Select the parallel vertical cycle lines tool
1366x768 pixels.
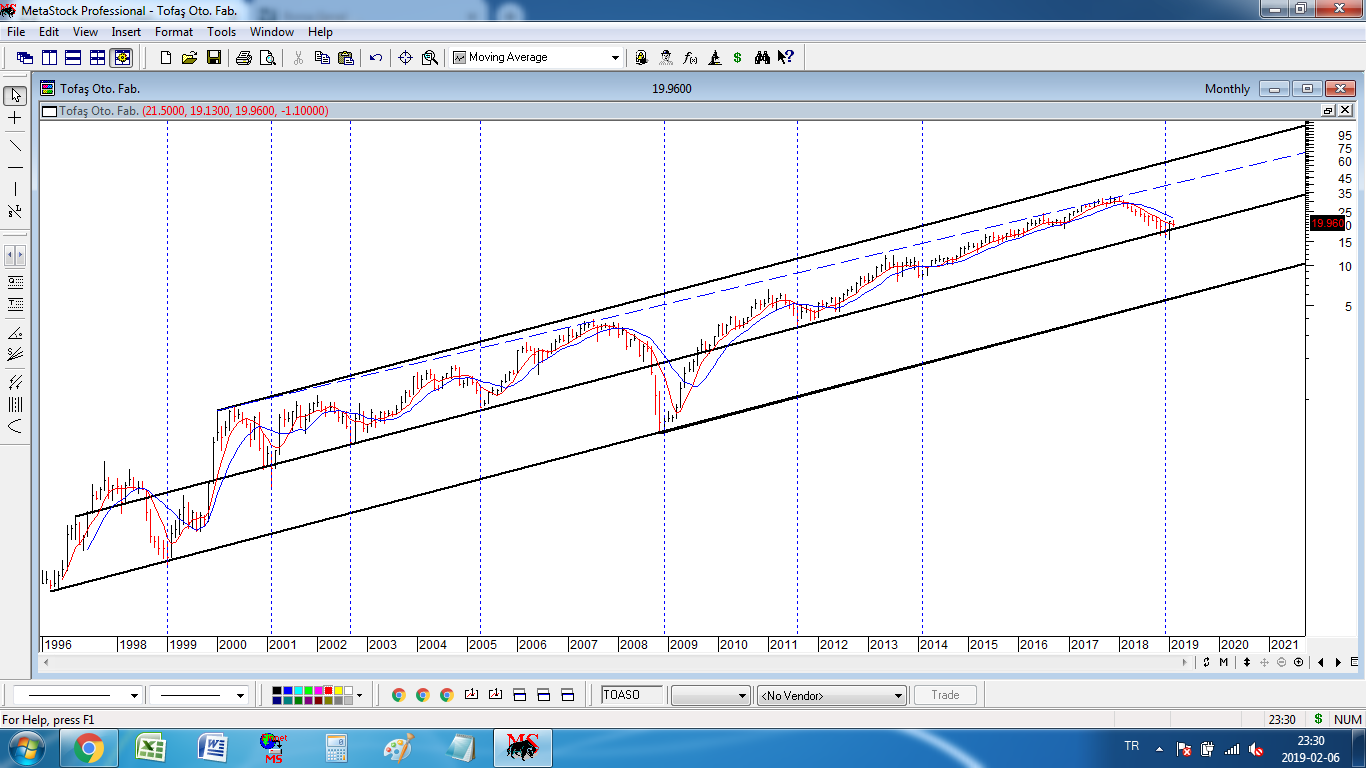pyautogui.click(x=15, y=404)
